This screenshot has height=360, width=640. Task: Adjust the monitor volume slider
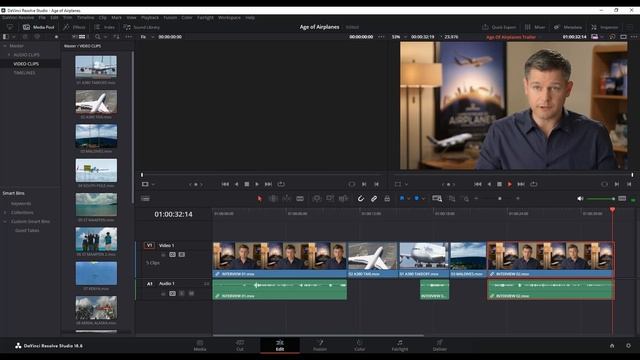pyautogui.click(x=600, y=199)
